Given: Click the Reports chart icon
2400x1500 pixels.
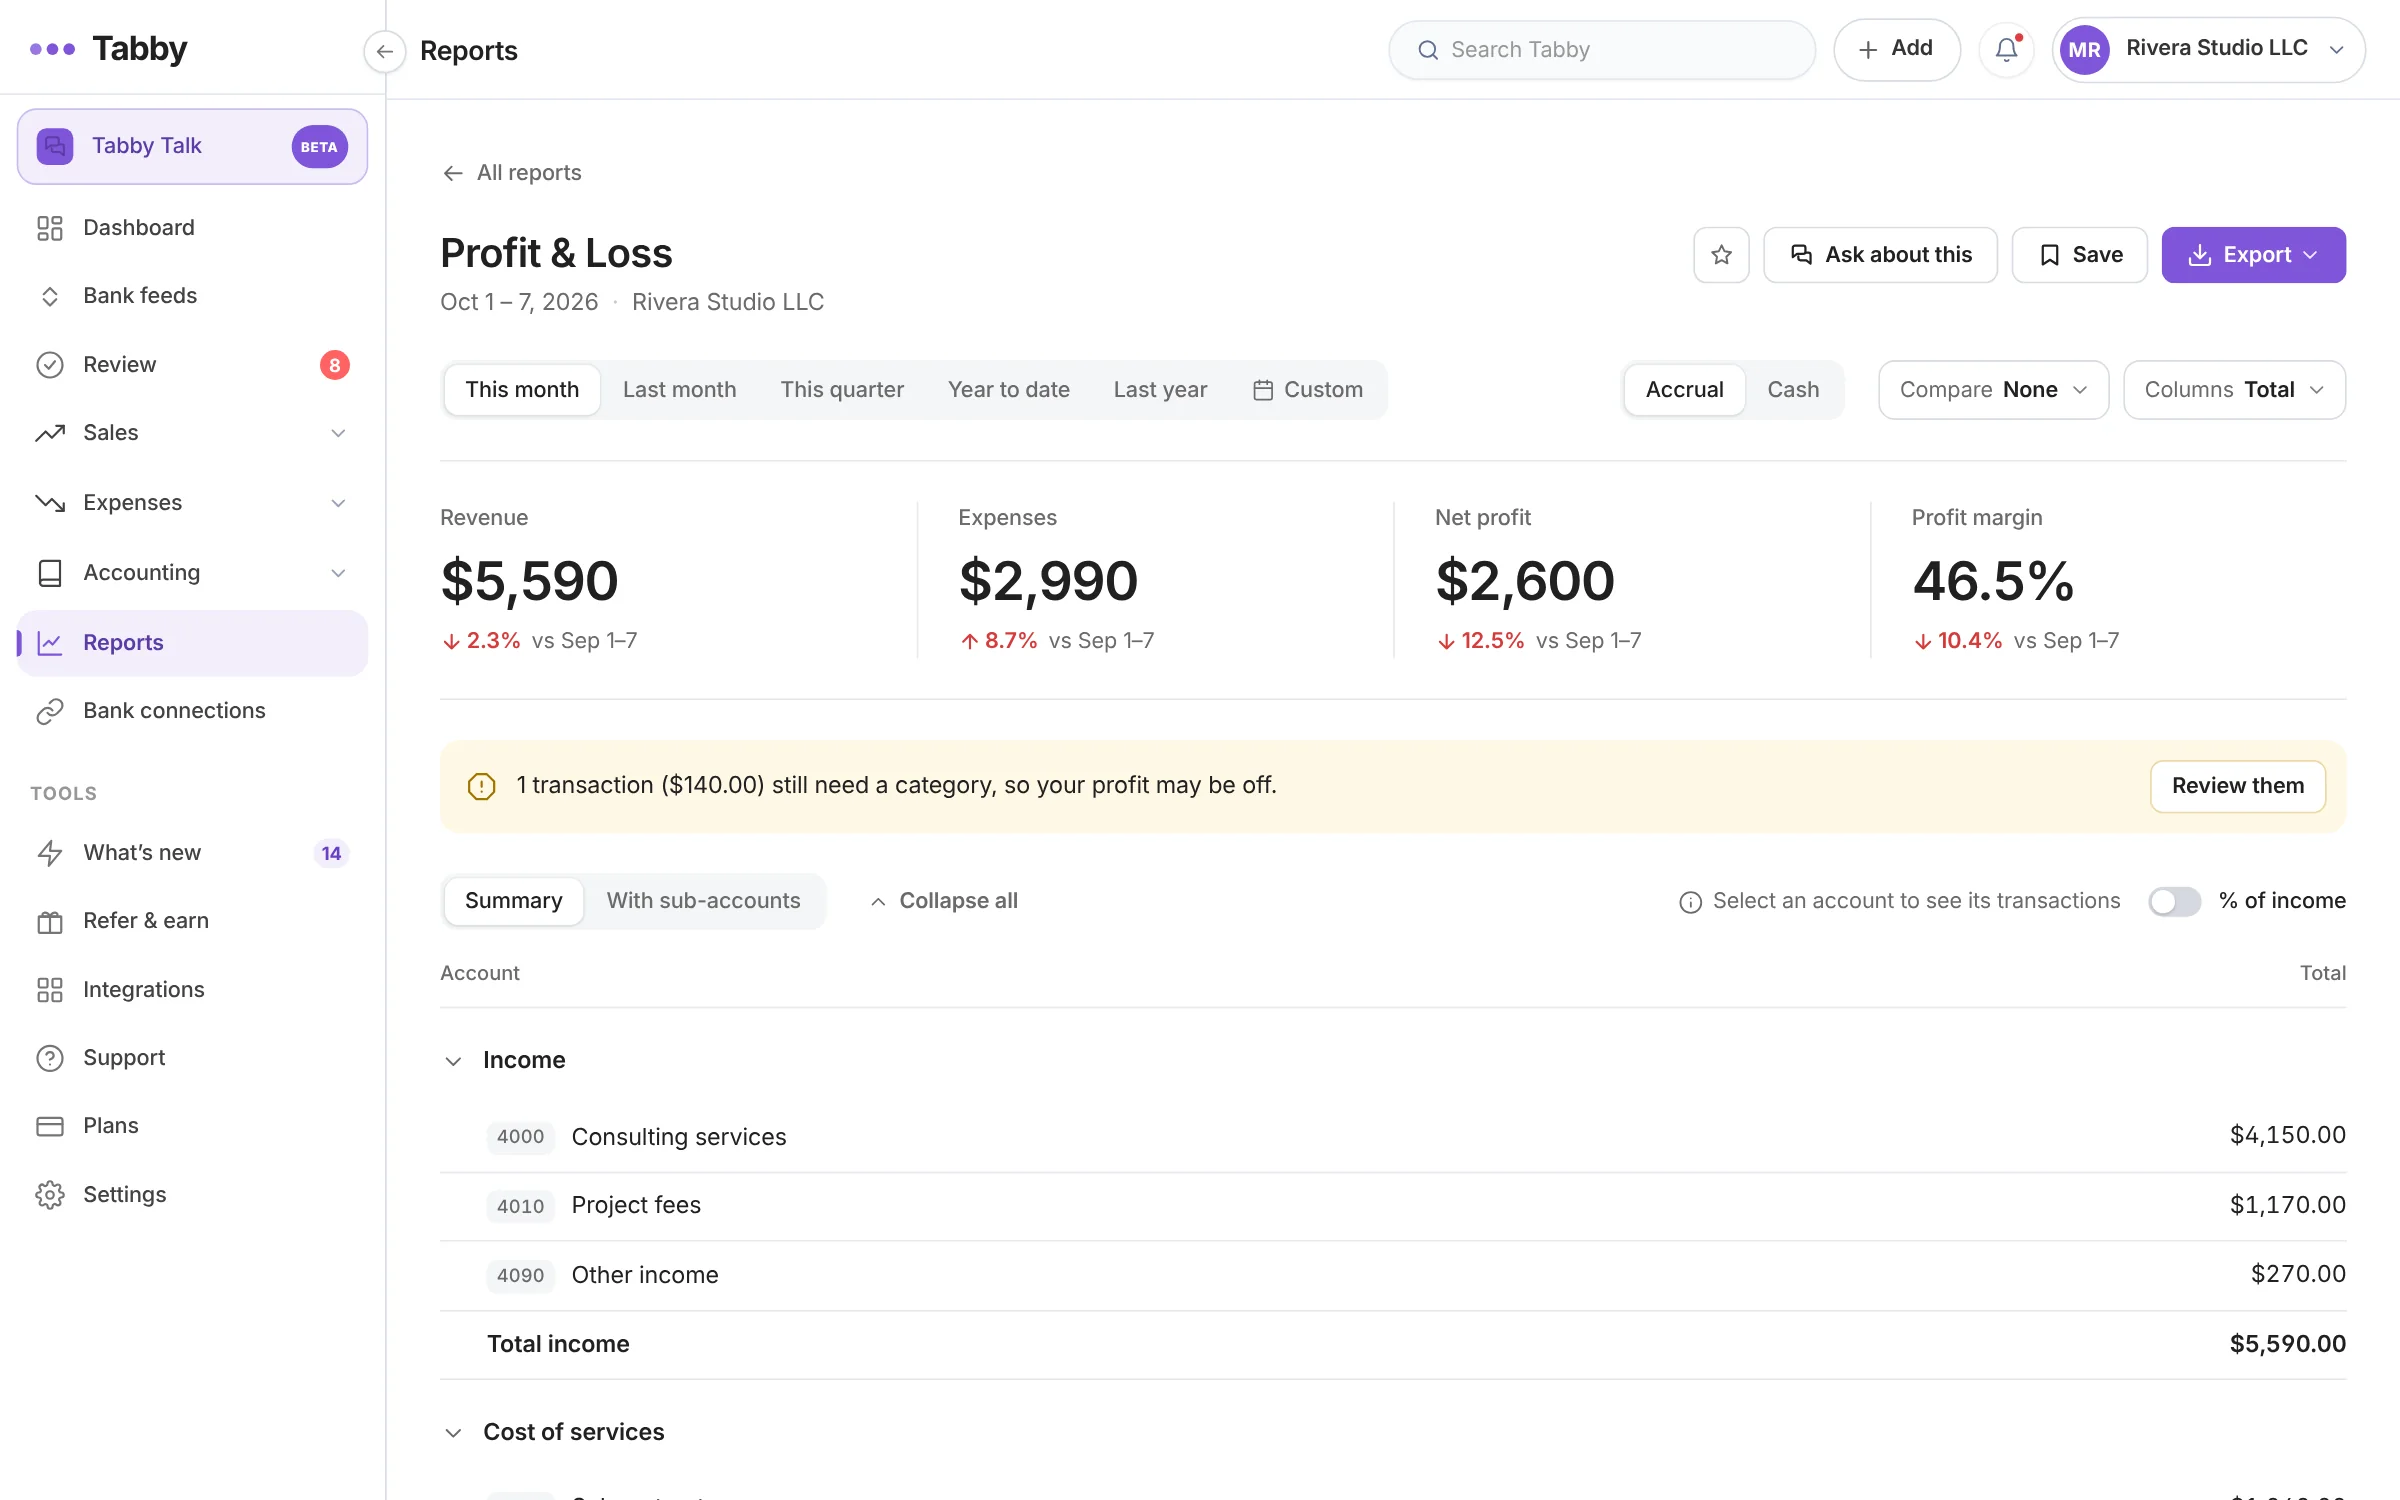Looking at the screenshot, I should [50, 643].
